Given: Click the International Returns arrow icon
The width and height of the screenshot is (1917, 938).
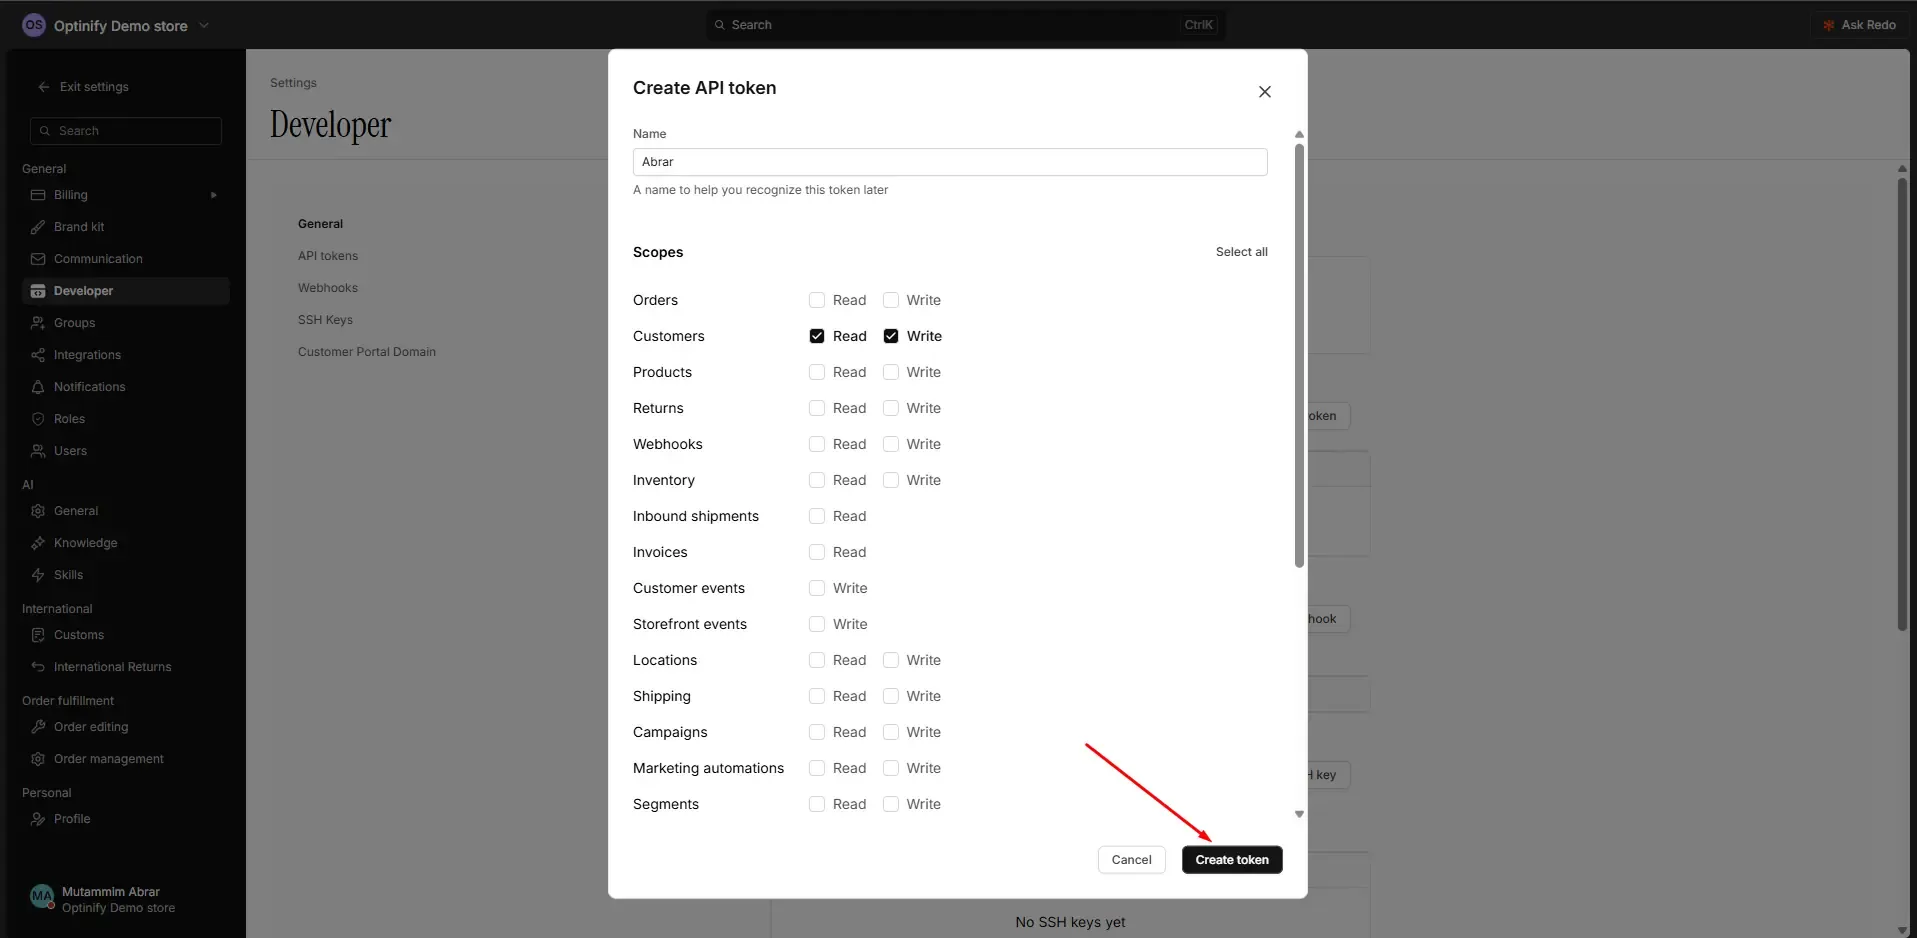Looking at the screenshot, I should point(38,667).
